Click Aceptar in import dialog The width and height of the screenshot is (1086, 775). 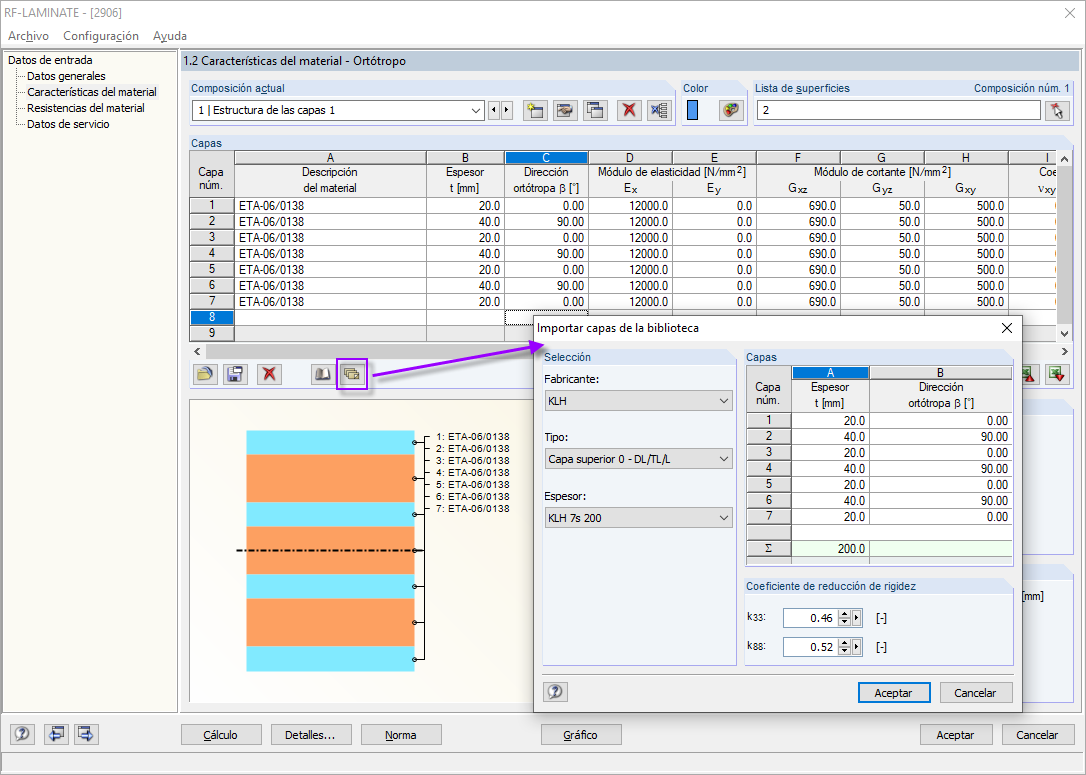(893, 693)
